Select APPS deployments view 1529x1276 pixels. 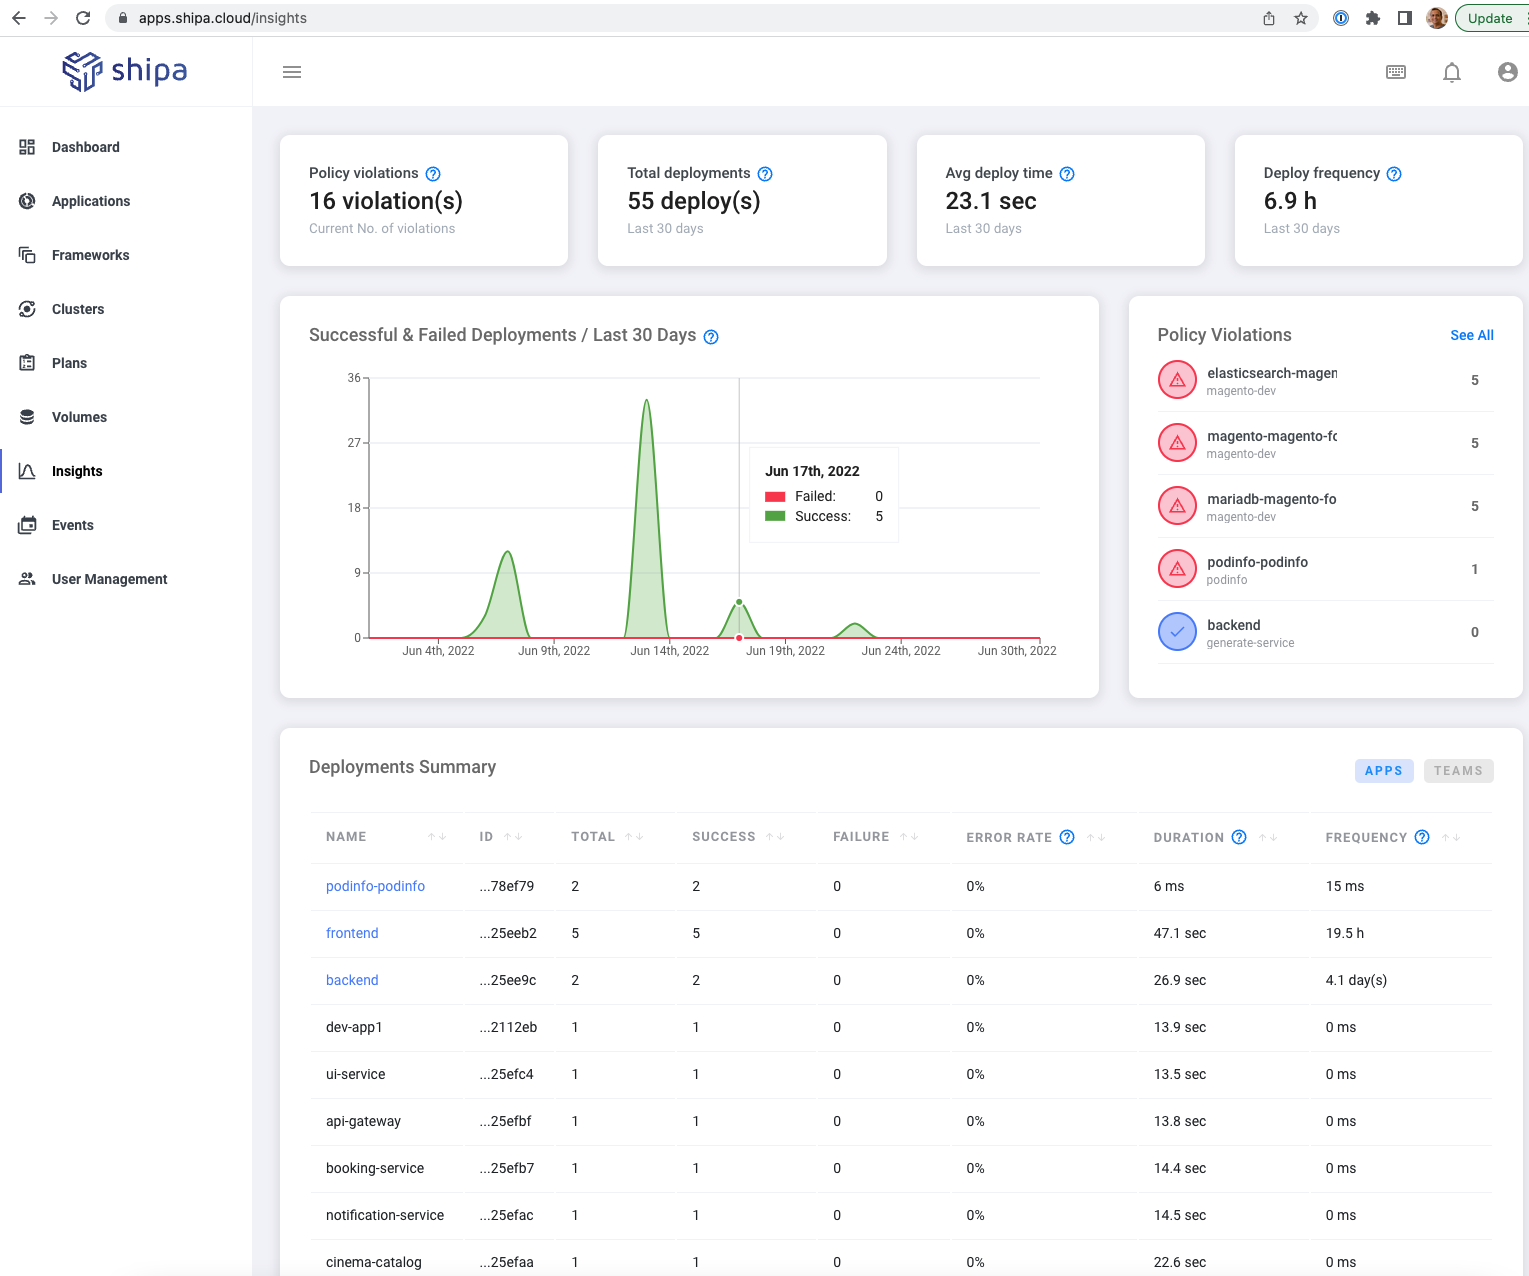click(1383, 771)
